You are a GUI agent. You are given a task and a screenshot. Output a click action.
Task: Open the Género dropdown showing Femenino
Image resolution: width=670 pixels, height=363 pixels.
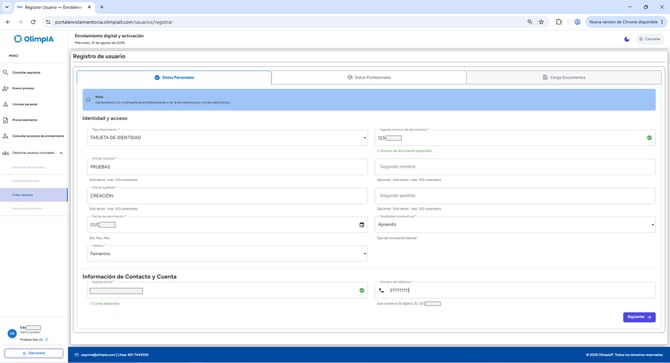click(x=227, y=254)
